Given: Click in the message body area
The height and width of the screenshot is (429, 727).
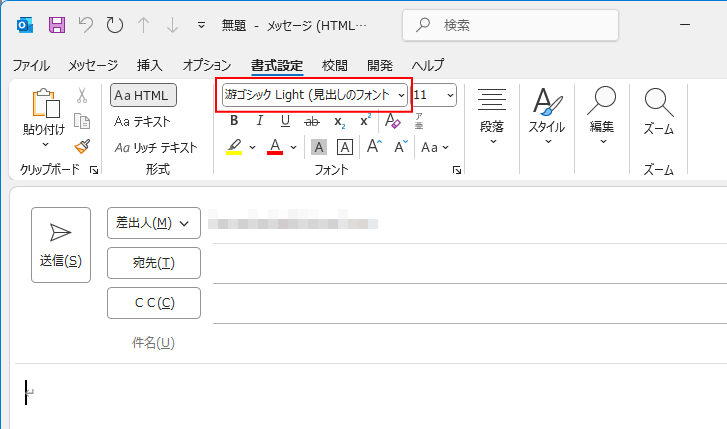Looking at the screenshot, I should (371, 397).
